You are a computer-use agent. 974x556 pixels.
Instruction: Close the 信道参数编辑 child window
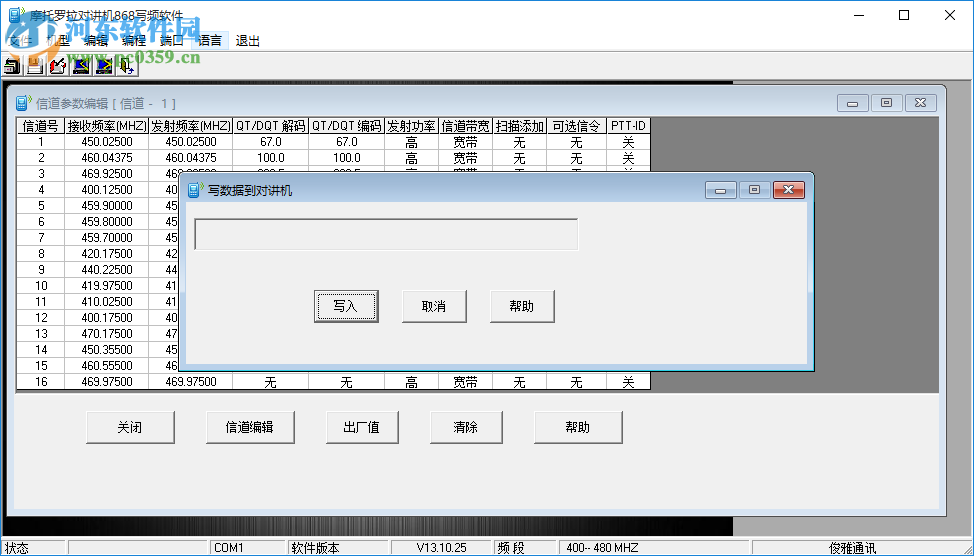[x=921, y=103]
